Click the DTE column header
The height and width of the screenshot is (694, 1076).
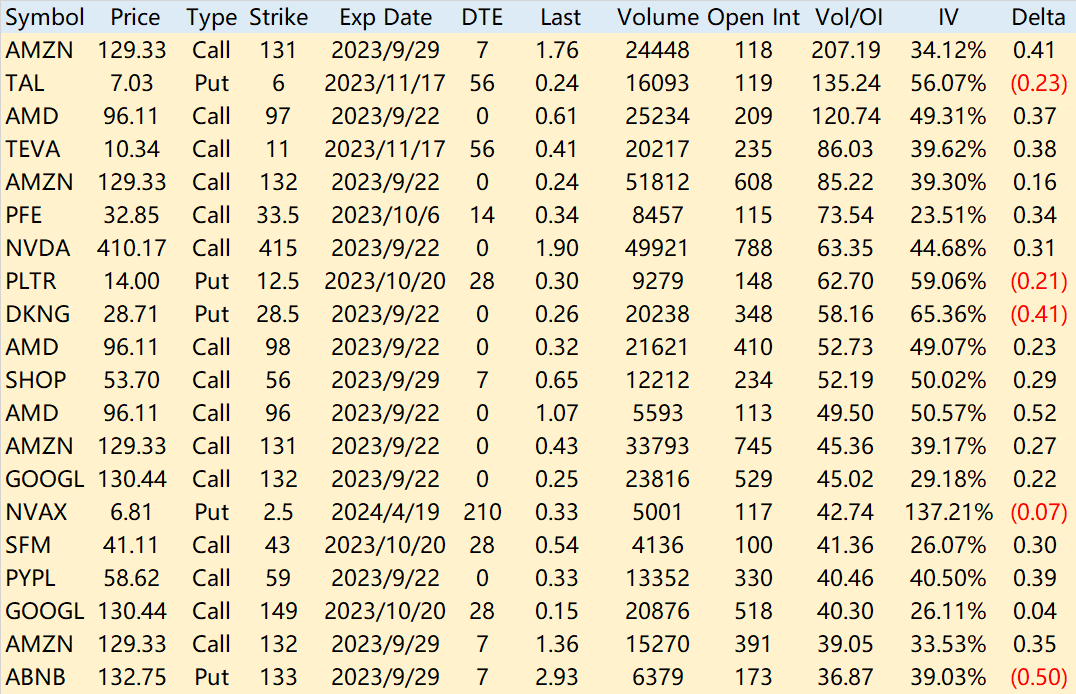pos(482,17)
